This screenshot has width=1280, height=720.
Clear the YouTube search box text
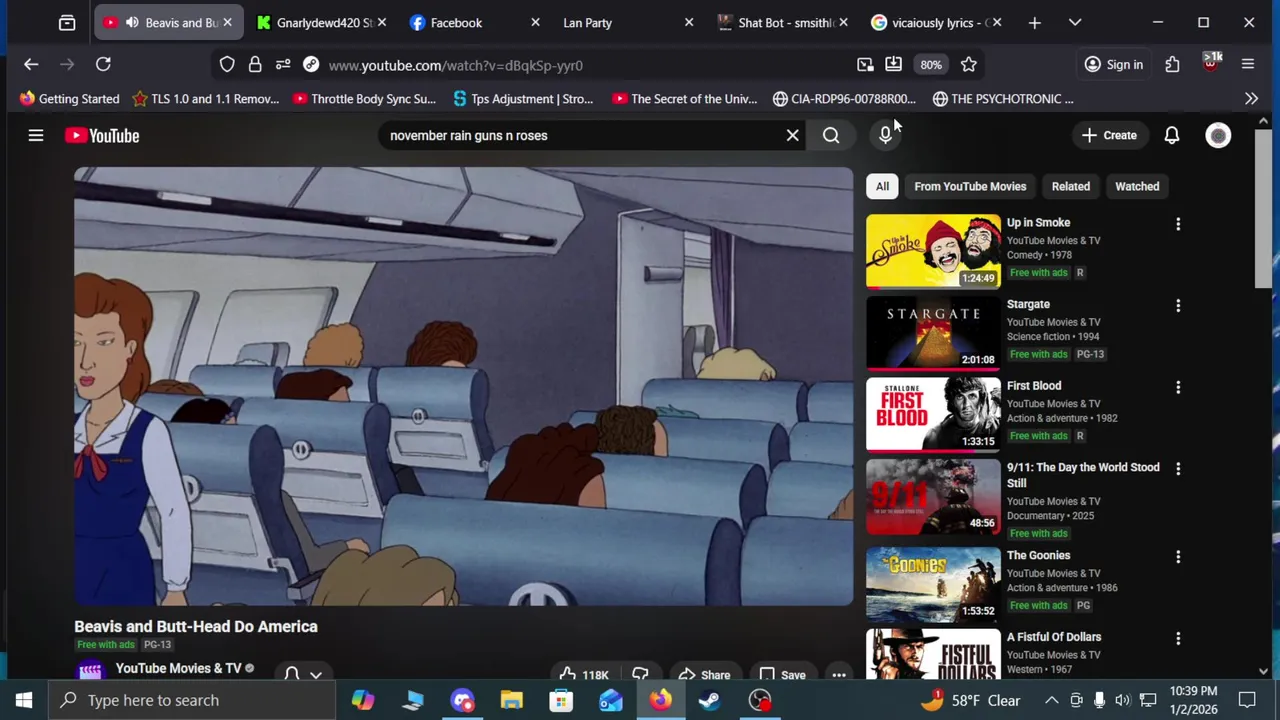pos(792,135)
